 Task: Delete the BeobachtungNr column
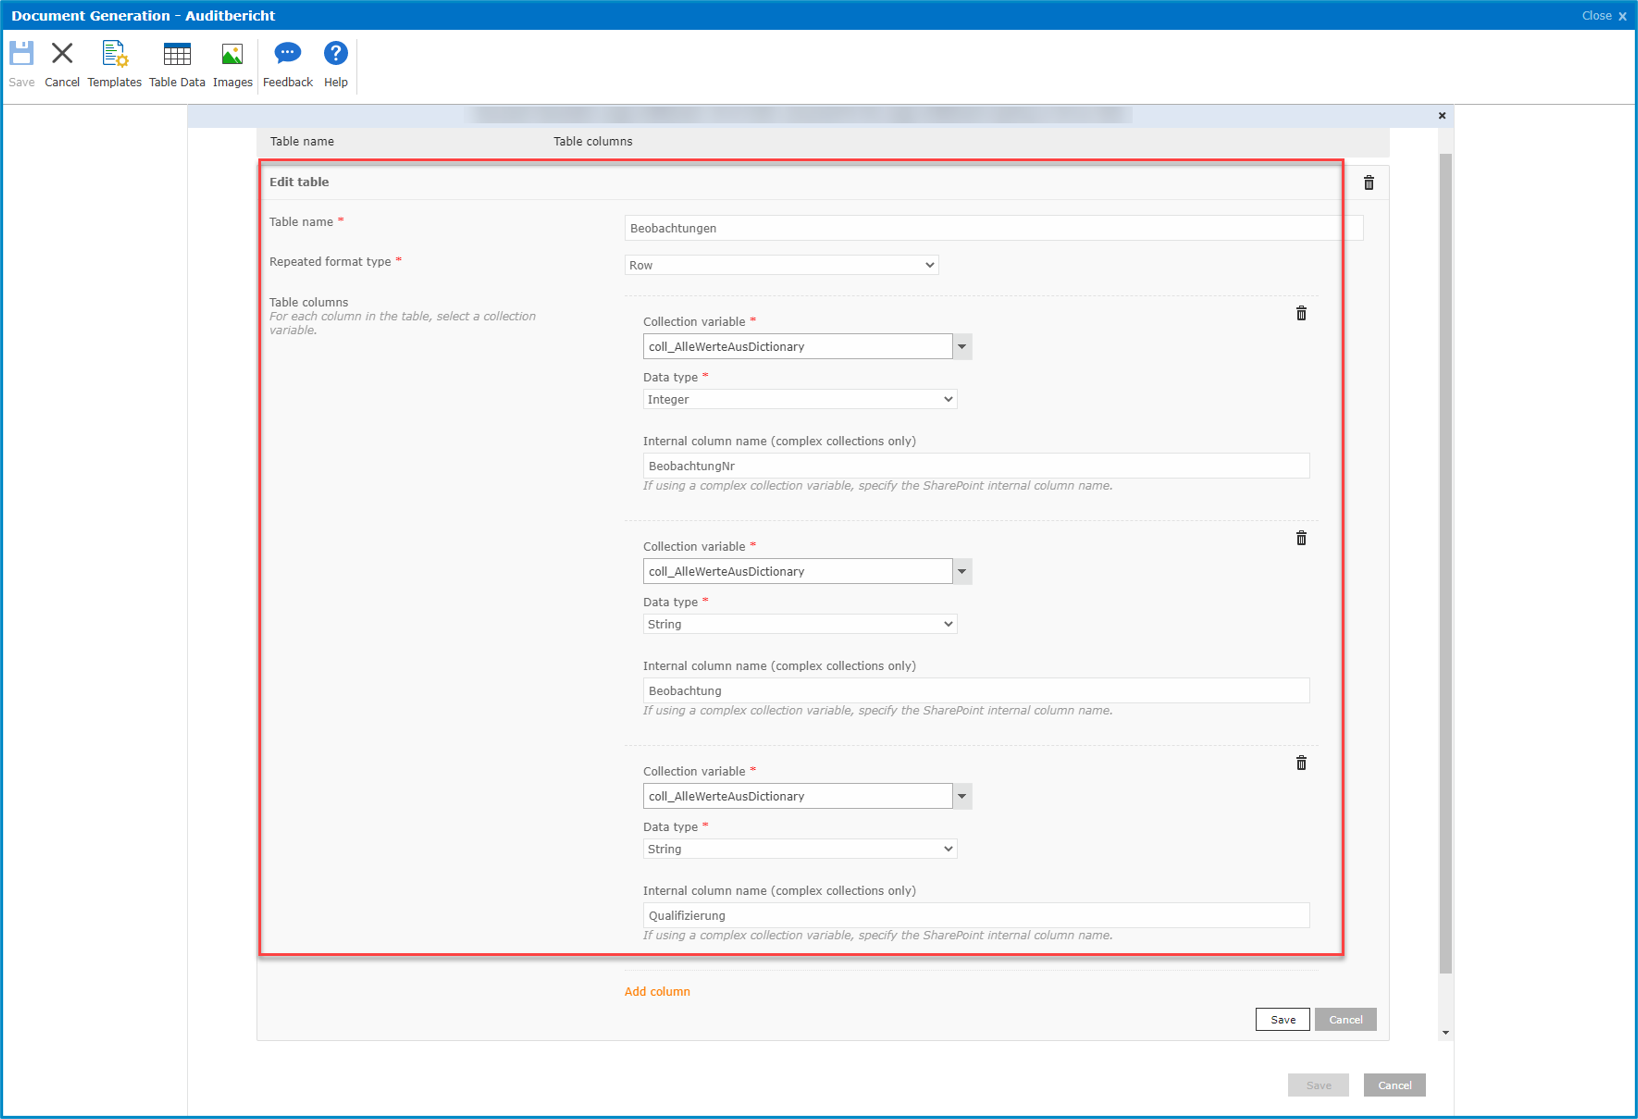[x=1301, y=313]
